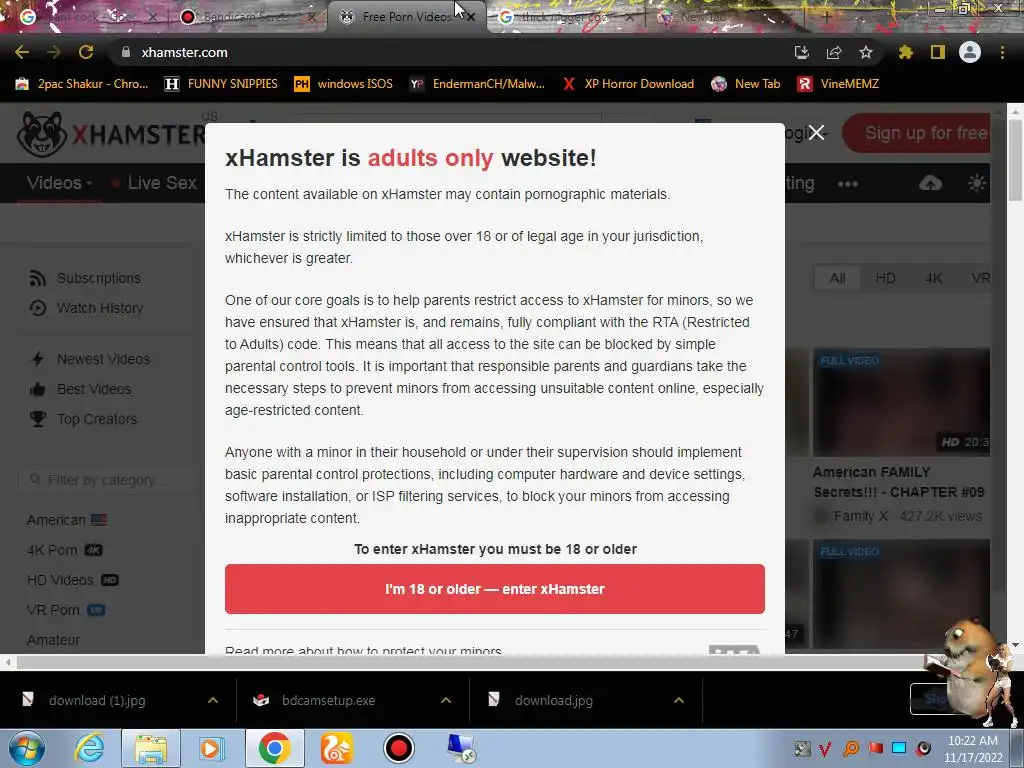Viewport: 1024px width, 768px height.
Task: Open Watch History in the sidebar
Action: (x=86, y=308)
